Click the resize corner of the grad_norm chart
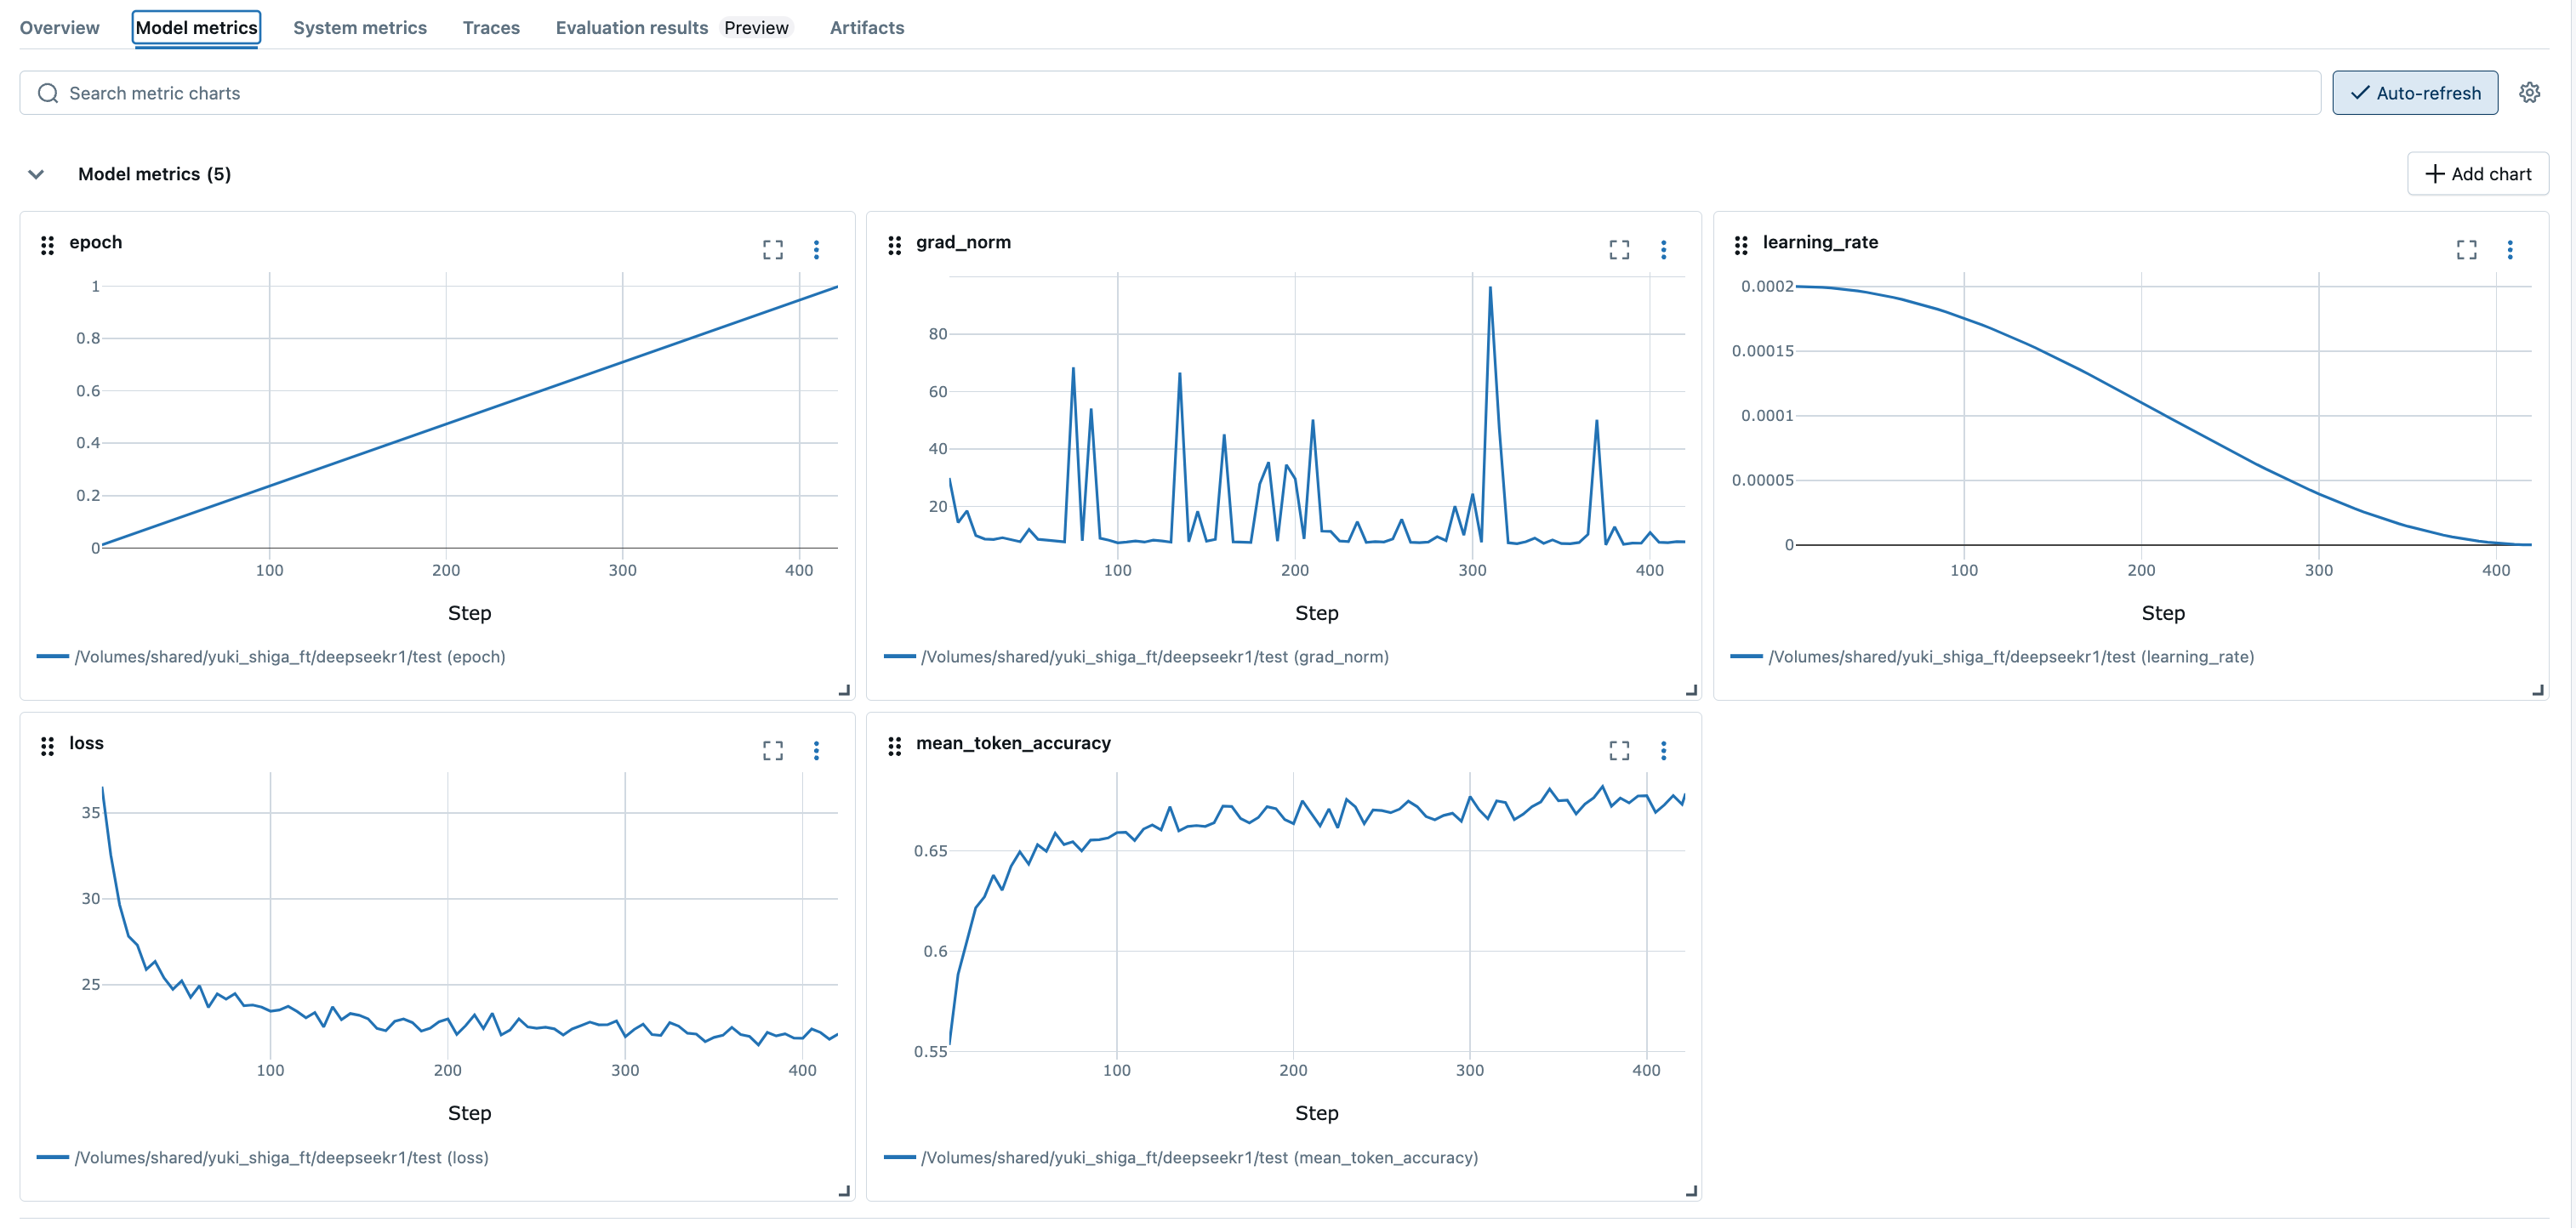The height and width of the screenshot is (1228, 2576). [x=1690, y=690]
